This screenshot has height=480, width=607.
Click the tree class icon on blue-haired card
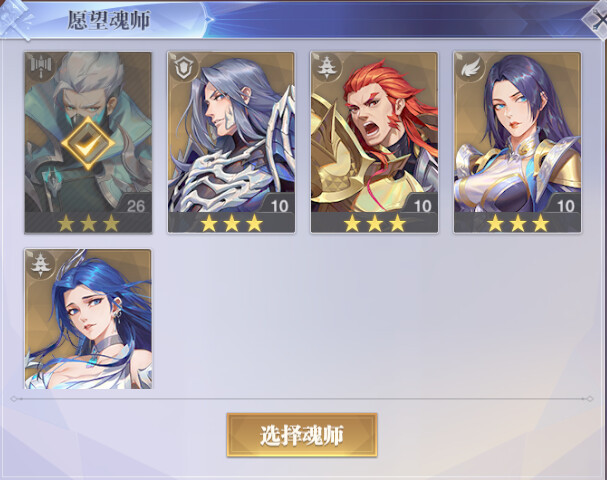click(39, 264)
